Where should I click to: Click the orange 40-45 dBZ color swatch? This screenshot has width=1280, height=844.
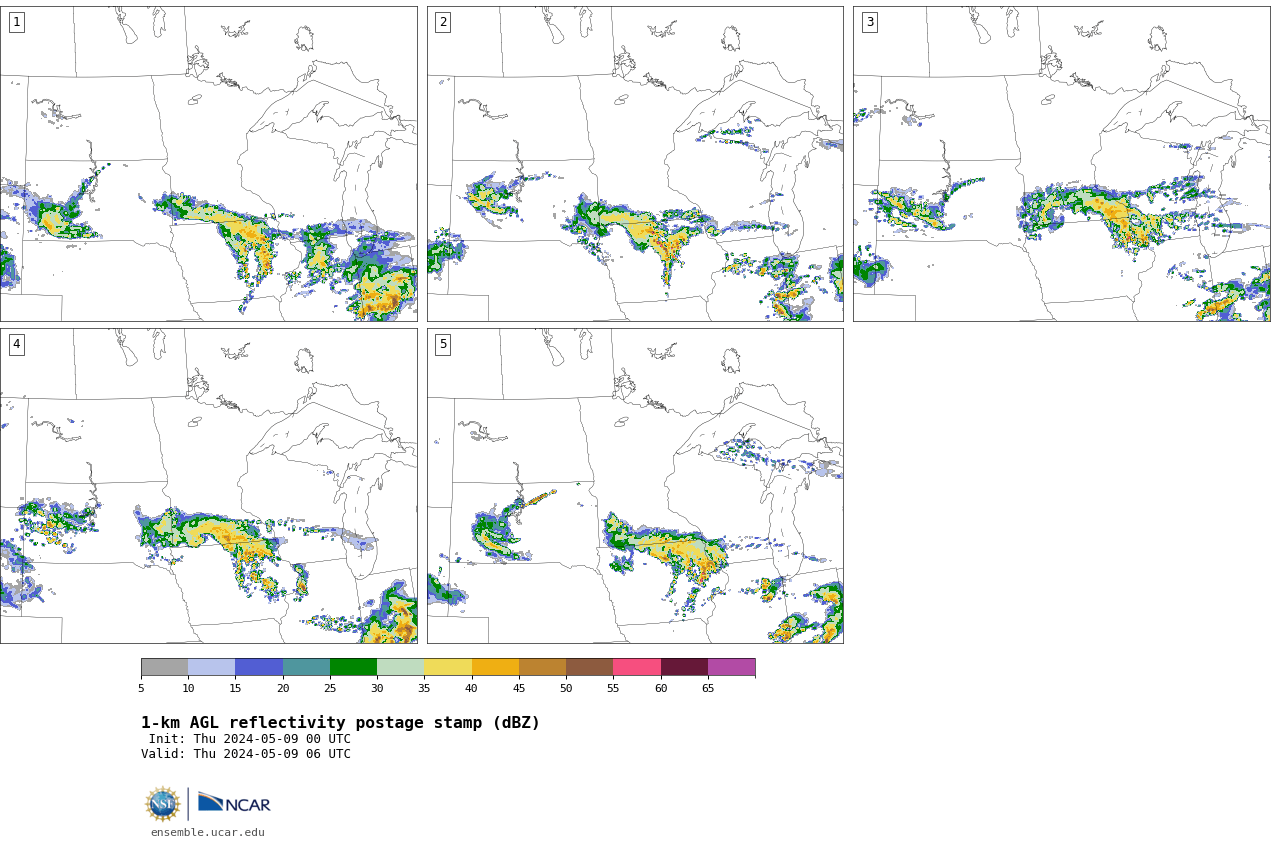pos(495,667)
